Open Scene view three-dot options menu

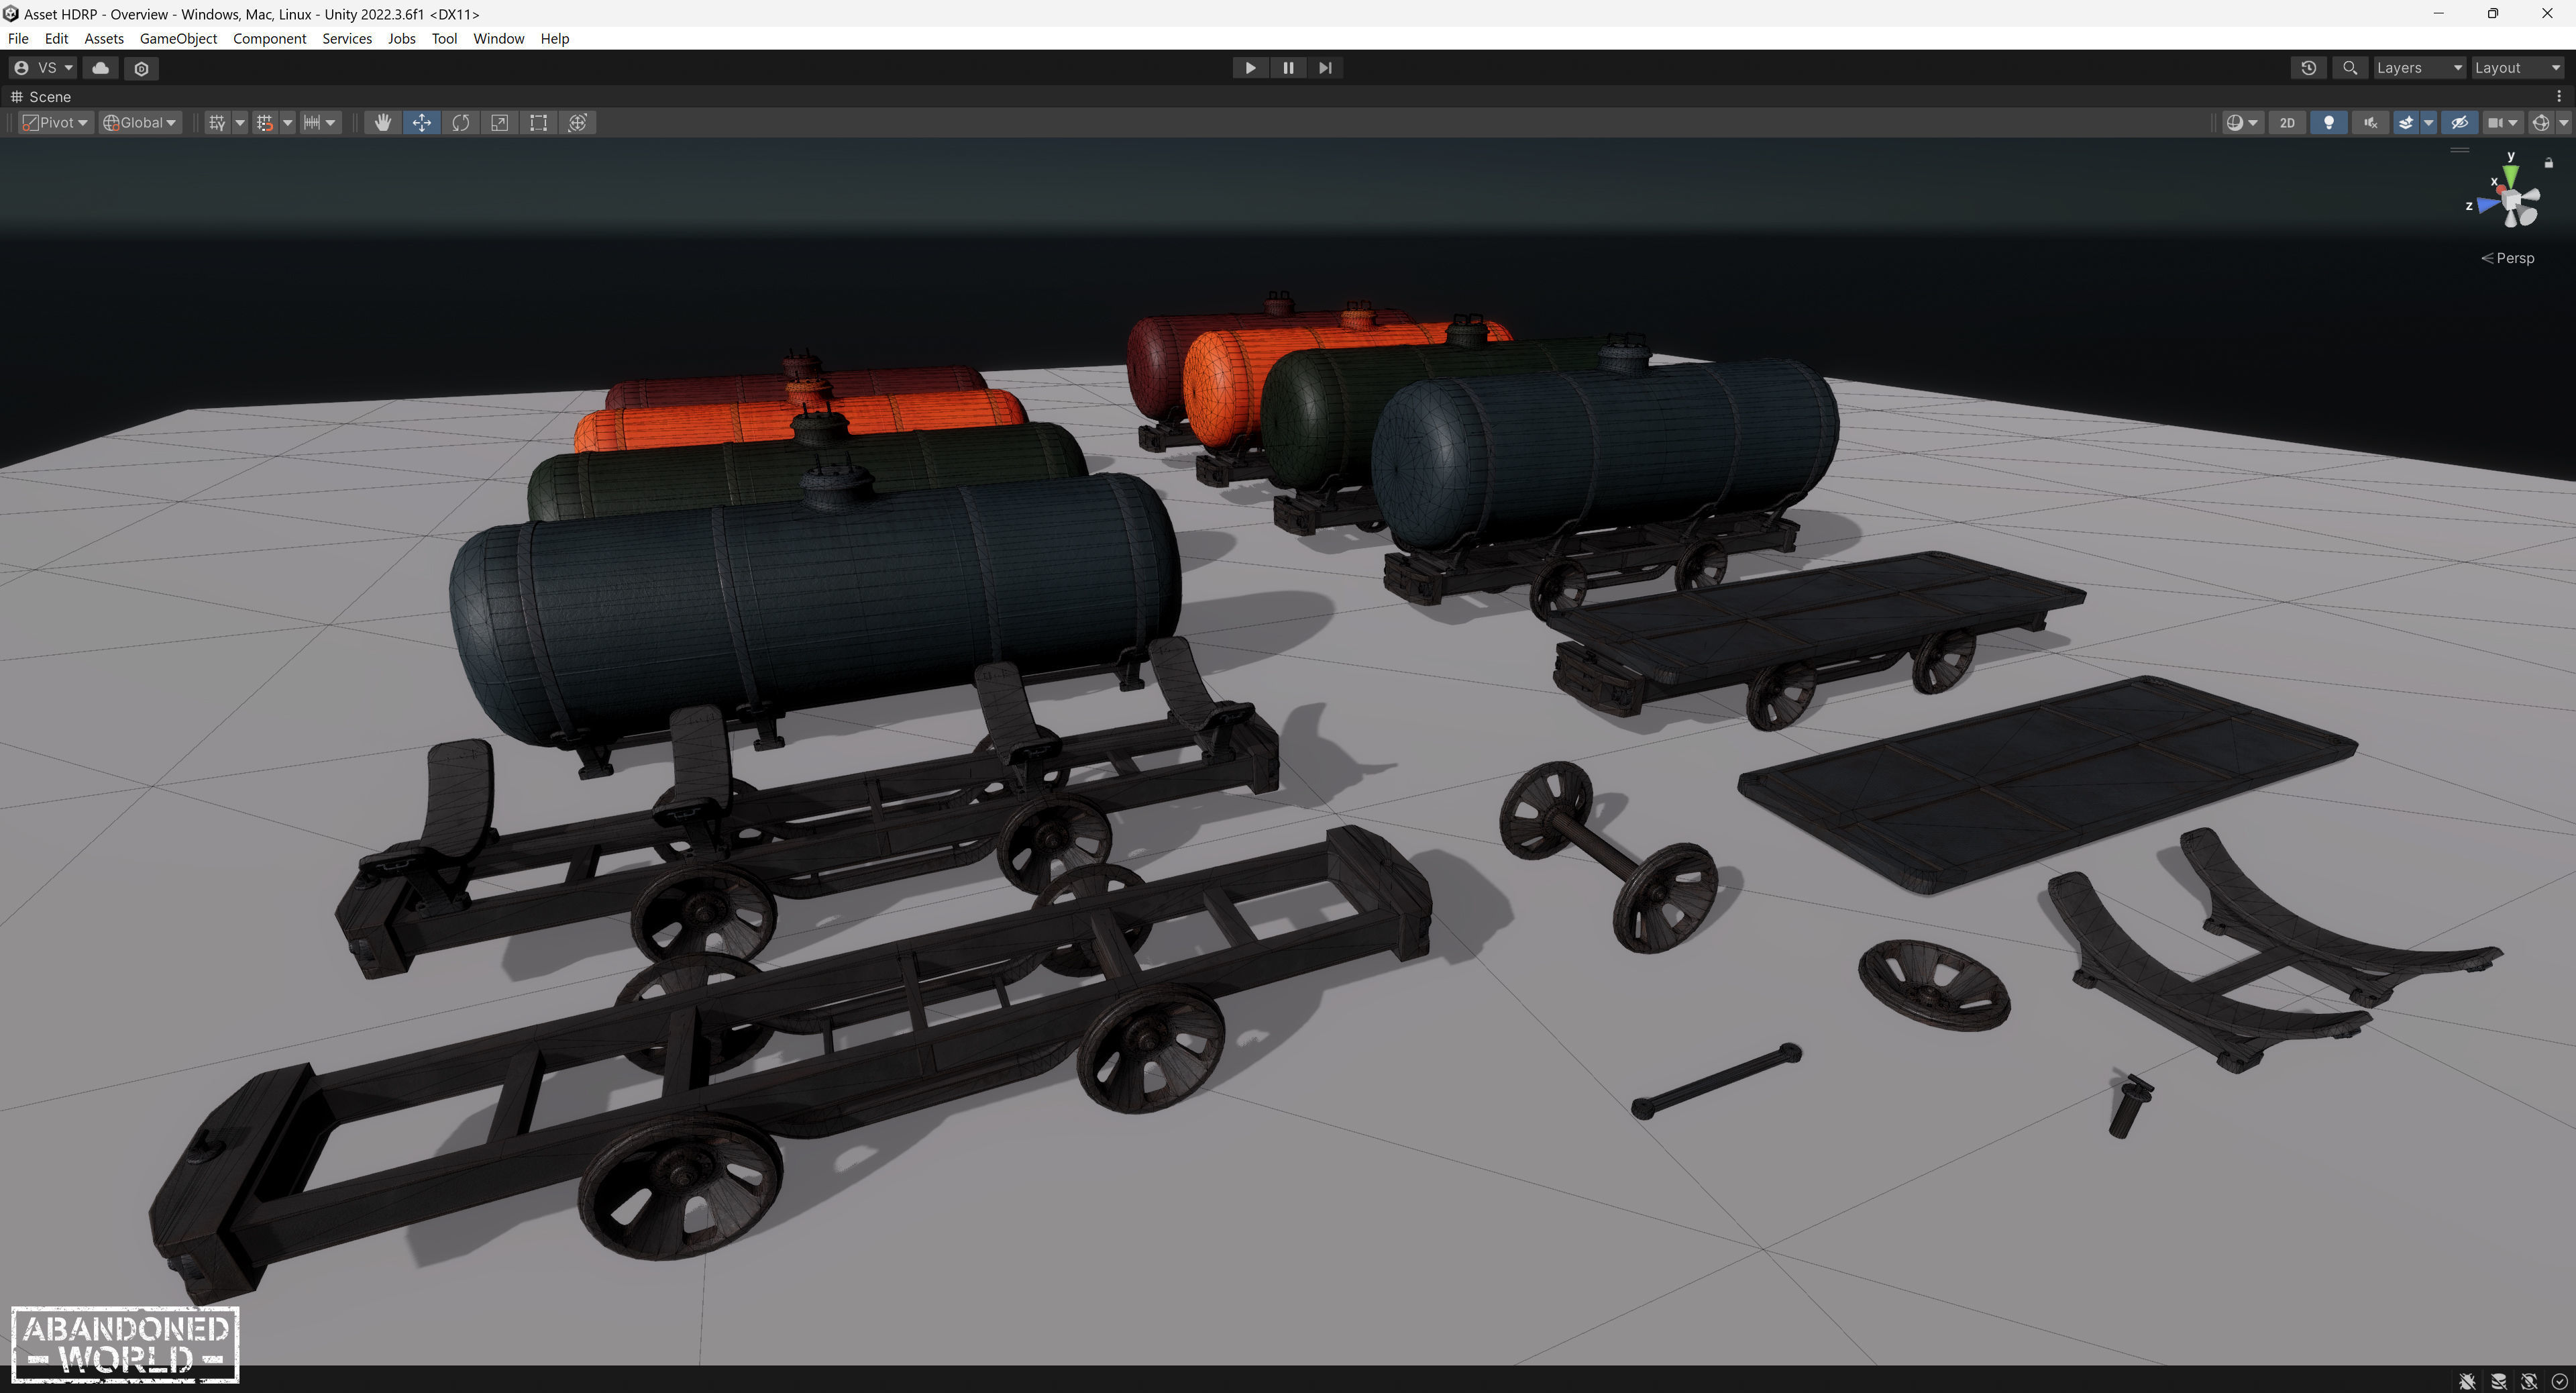coord(2559,97)
